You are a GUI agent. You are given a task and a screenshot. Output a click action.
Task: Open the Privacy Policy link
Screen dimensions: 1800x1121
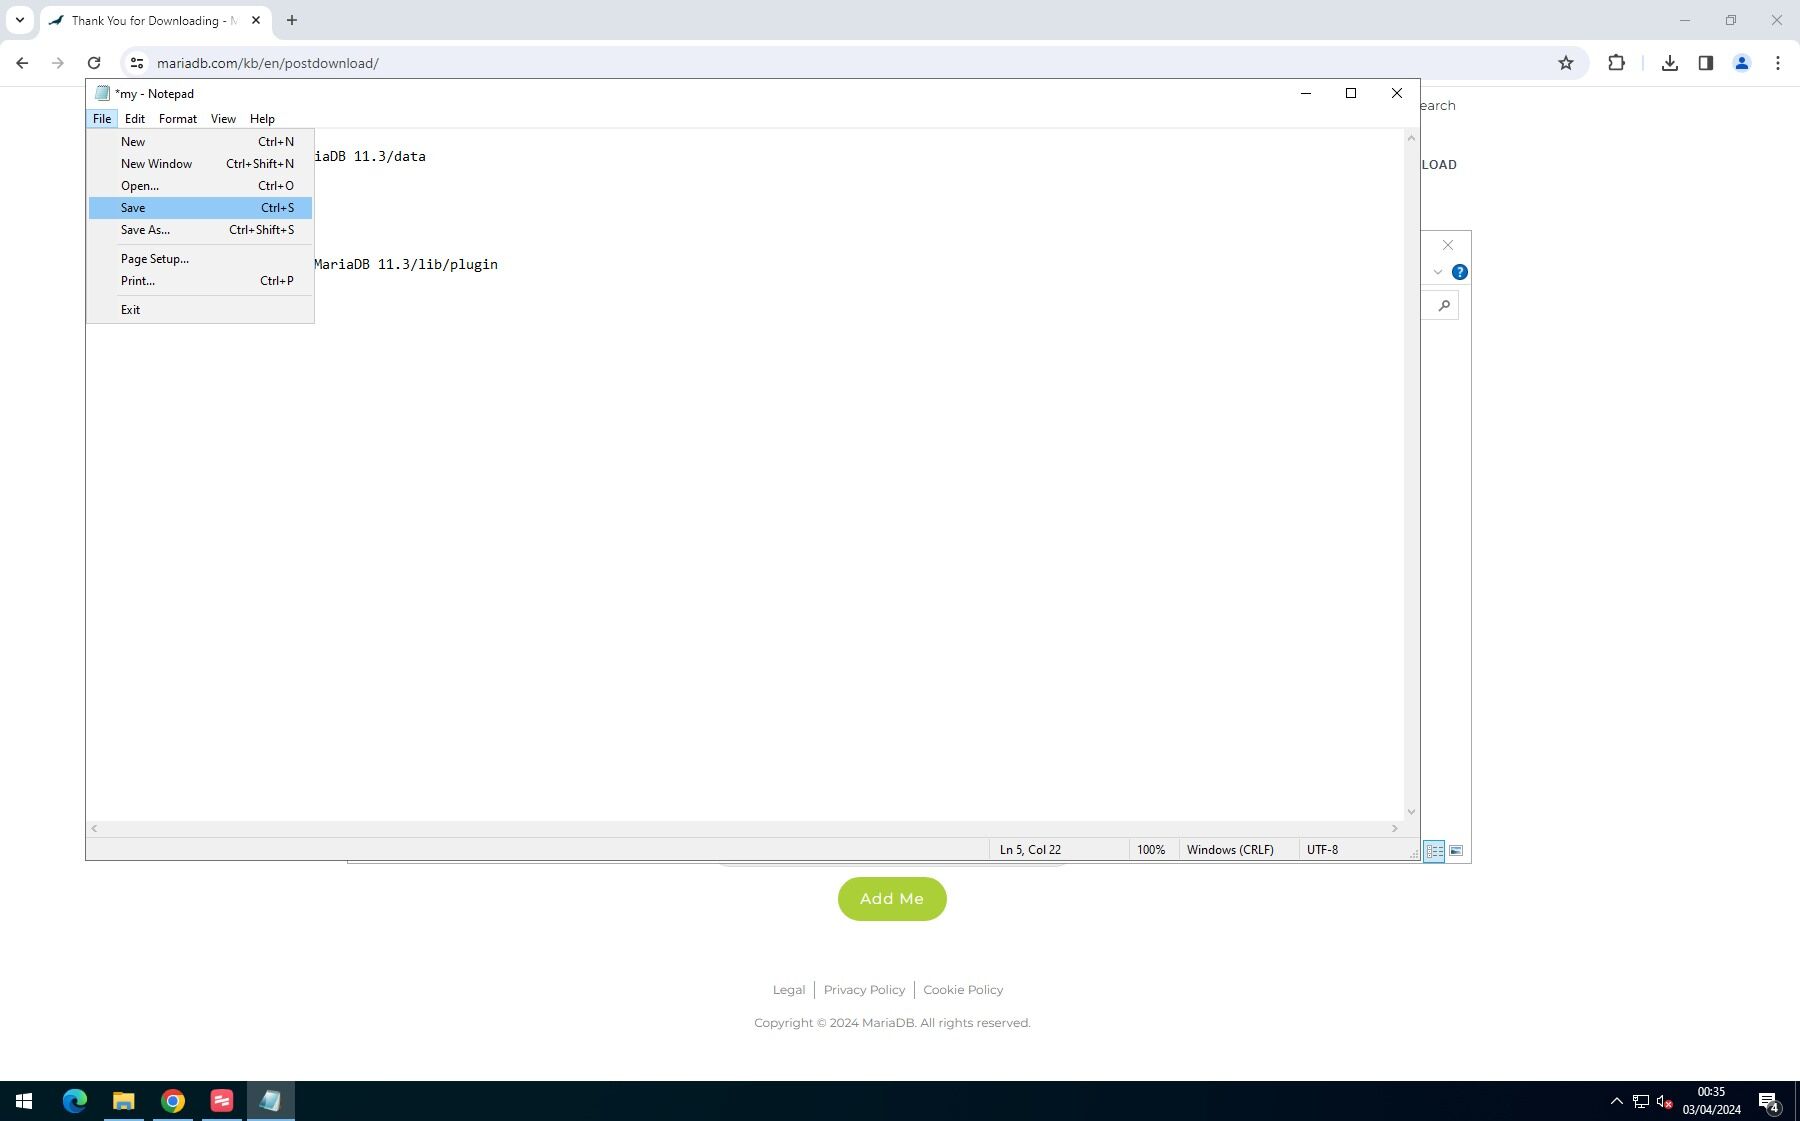click(864, 990)
